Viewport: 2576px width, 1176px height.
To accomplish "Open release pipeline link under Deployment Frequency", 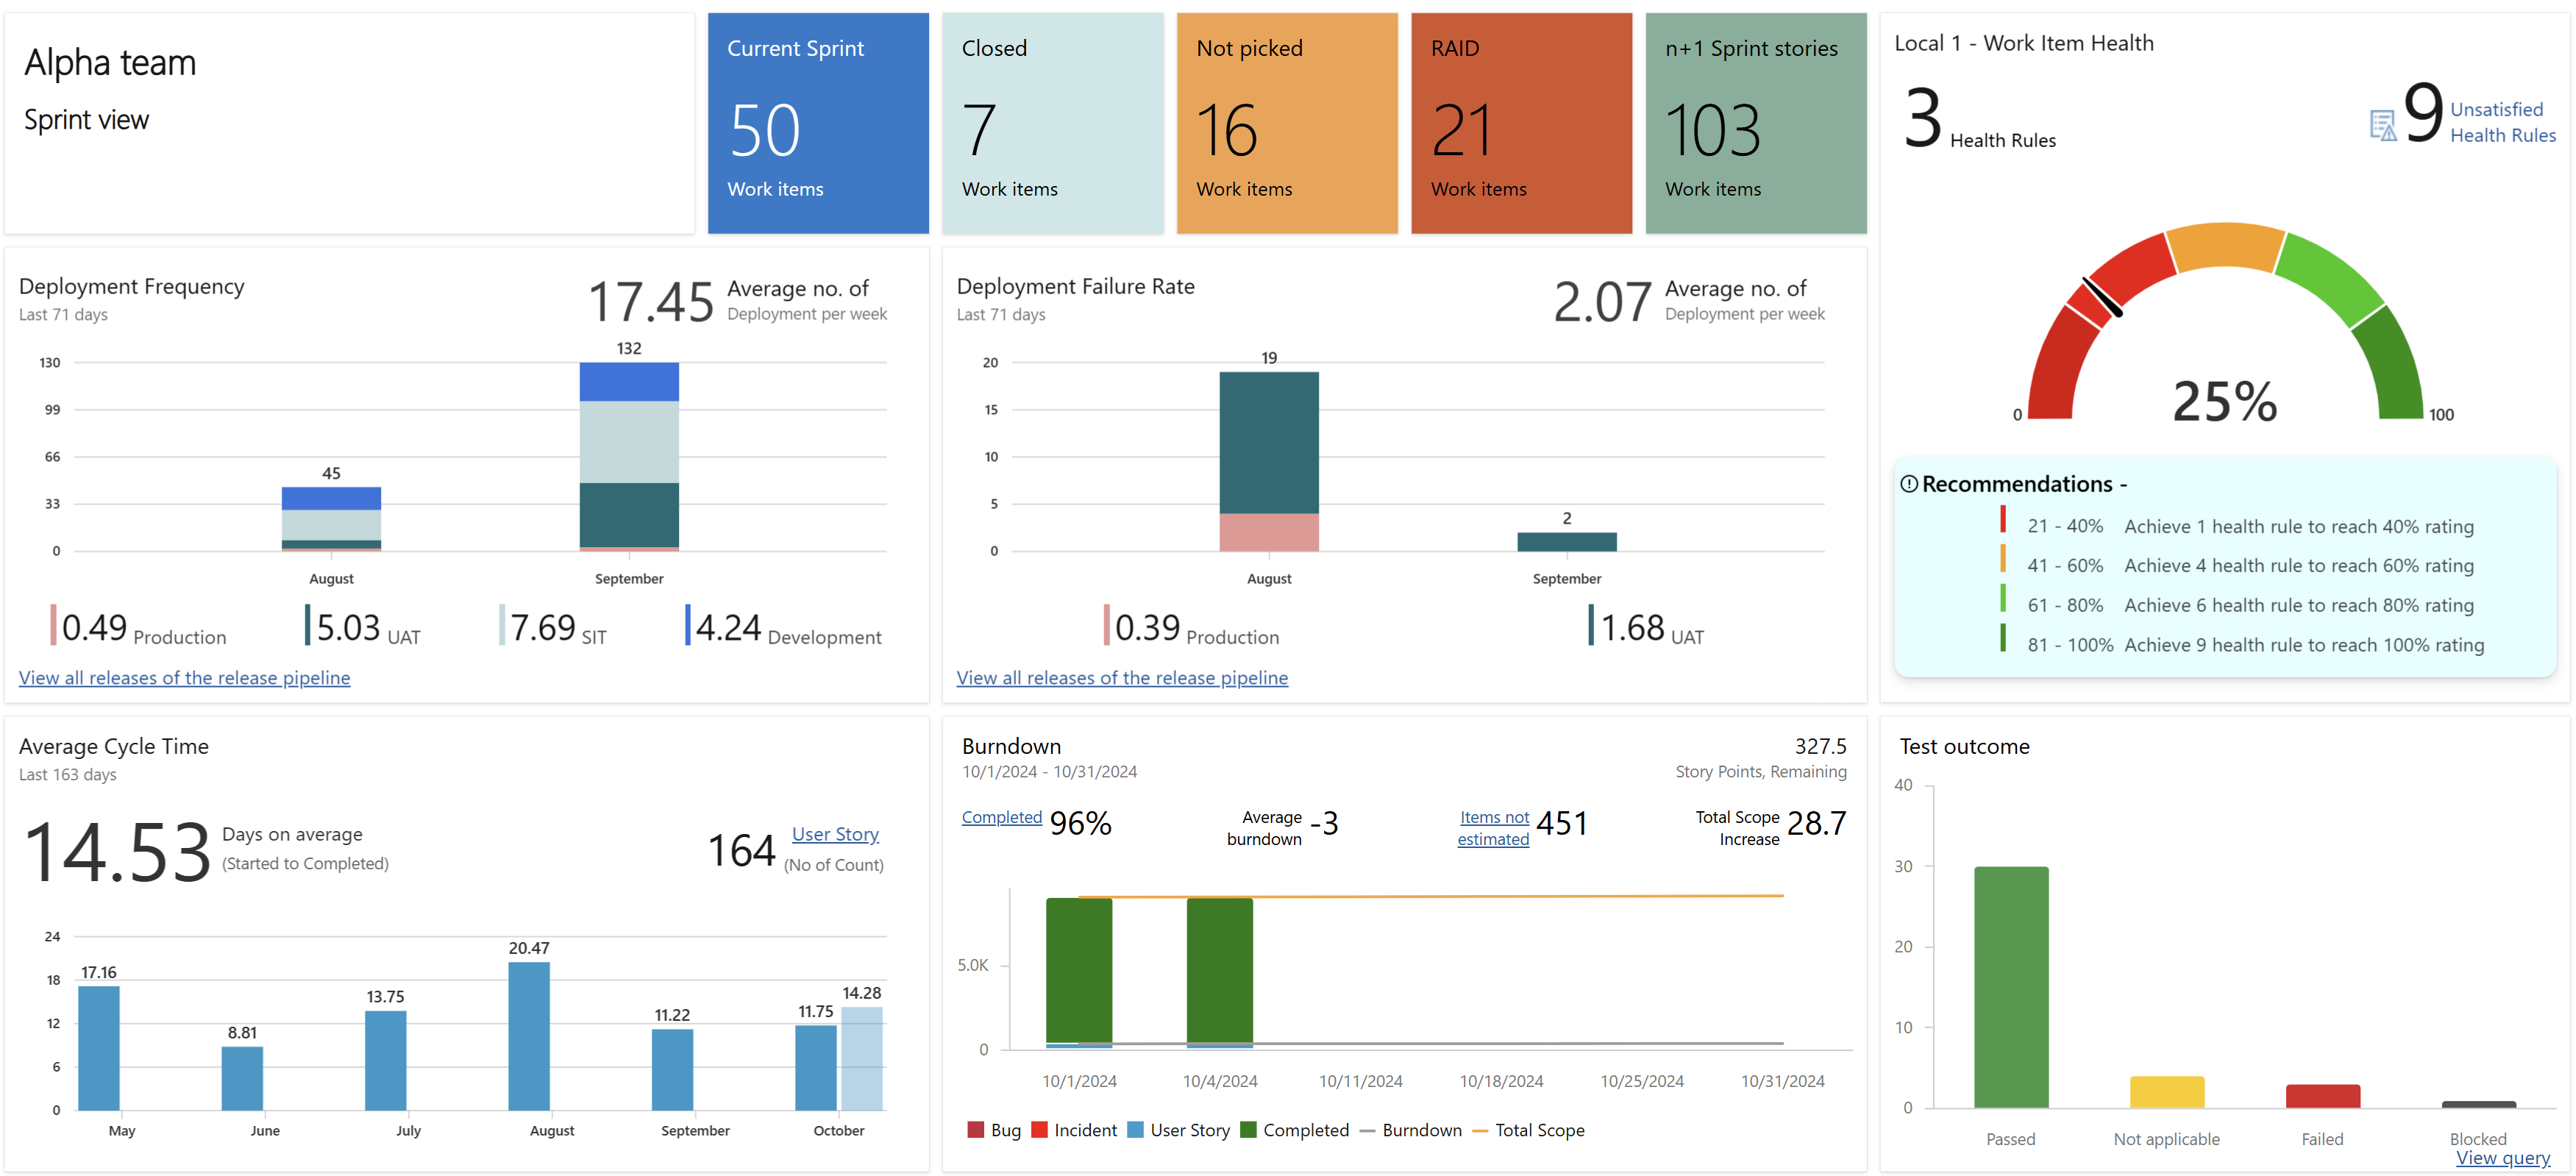I will click(x=184, y=678).
